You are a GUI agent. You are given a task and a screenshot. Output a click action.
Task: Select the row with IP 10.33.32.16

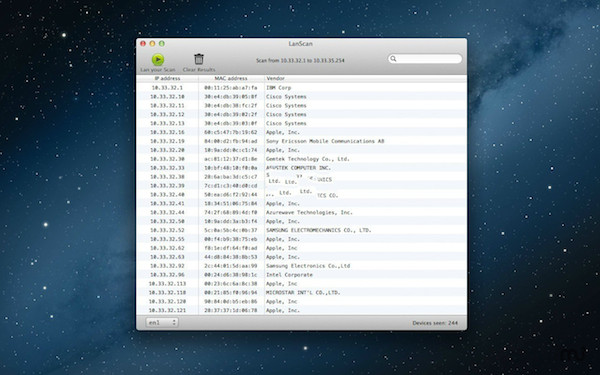(x=302, y=132)
